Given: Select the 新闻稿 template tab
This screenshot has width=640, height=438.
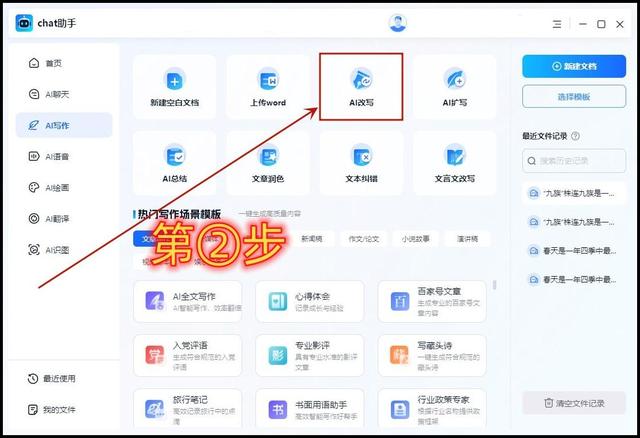Looking at the screenshot, I should tap(312, 239).
